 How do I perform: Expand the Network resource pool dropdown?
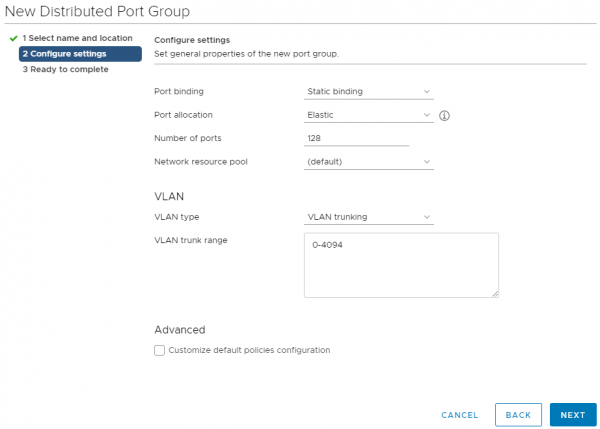click(x=367, y=162)
